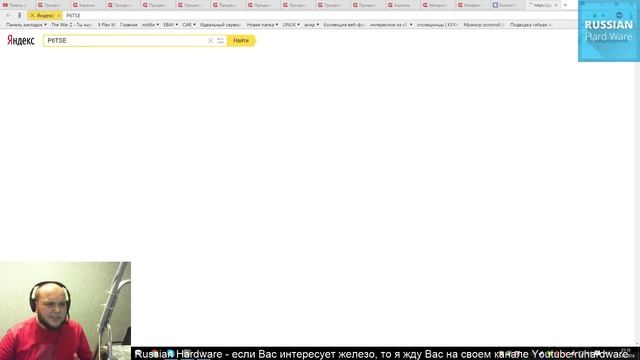Screen dimensions: 640x360
Task: Clear the P6TSE search query with X
Action: 210,41
